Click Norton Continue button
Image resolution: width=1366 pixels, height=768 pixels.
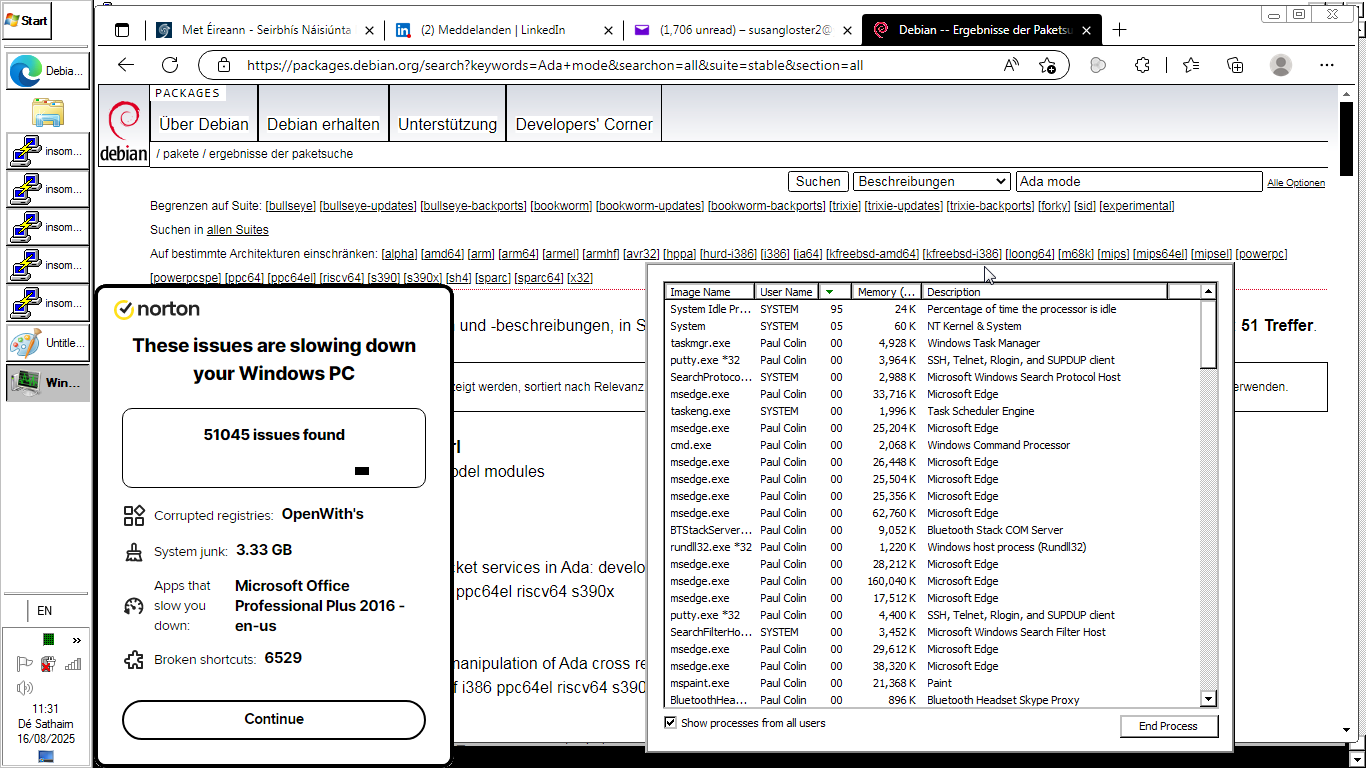coord(274,719)
